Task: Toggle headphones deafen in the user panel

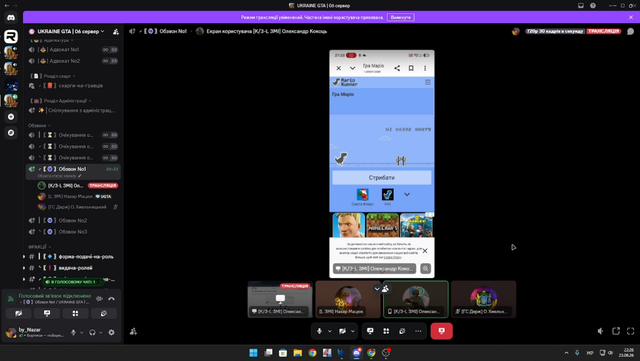Action: click(92, 332)
